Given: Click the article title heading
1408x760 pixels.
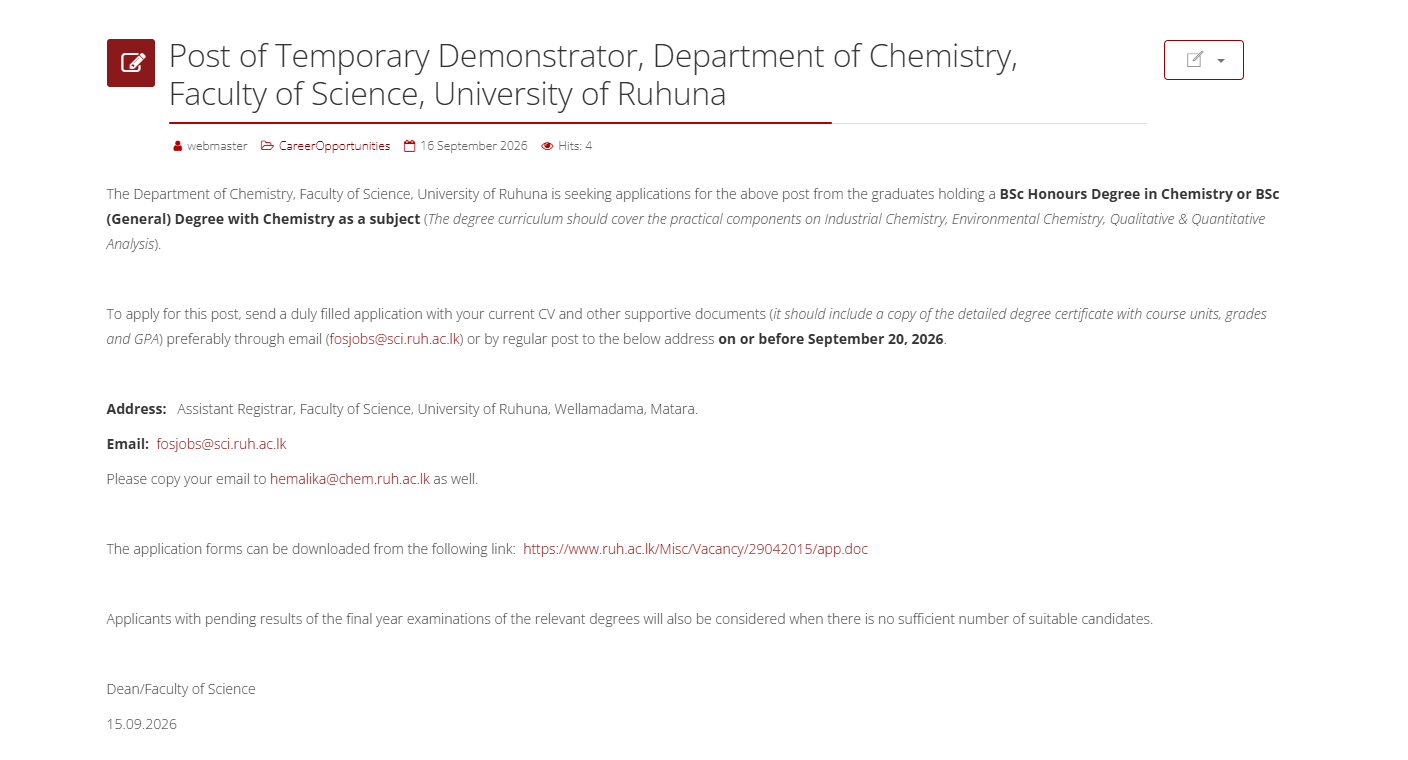Looking at the screenshot, I should 593,75.
